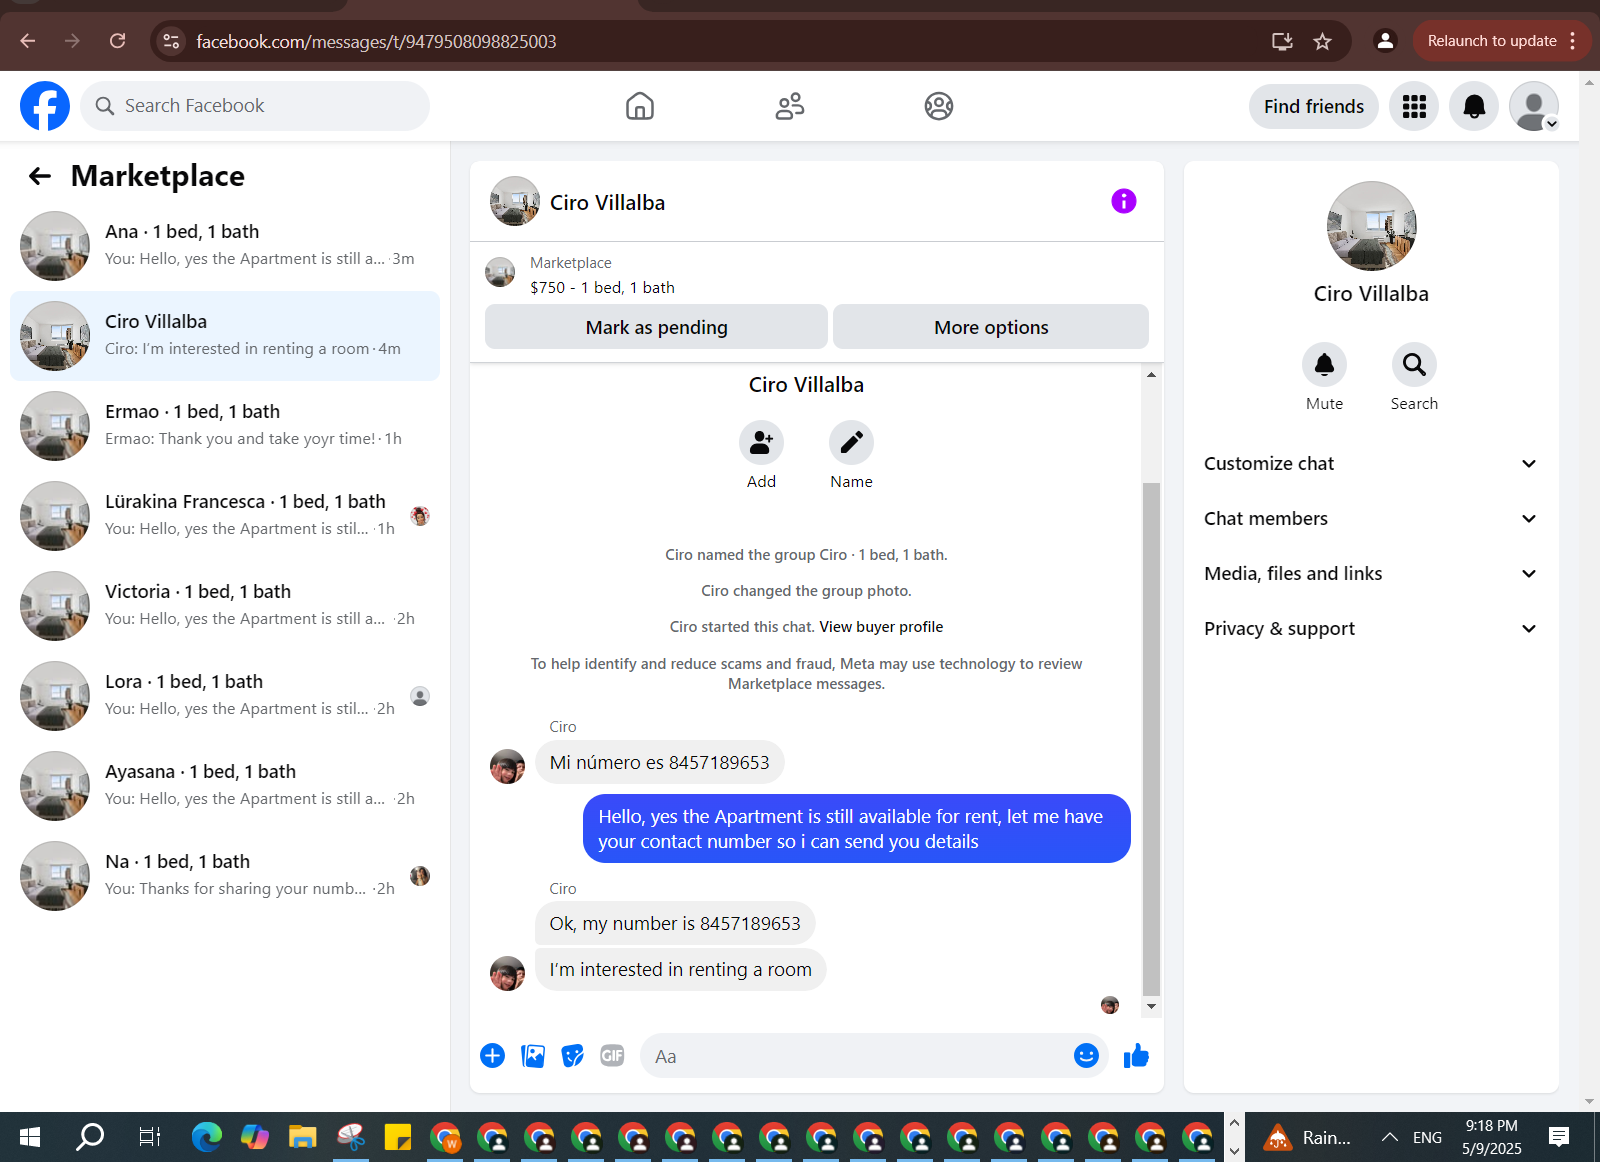
Task: Open Ermao 1 bed, 1 bath conversation
Action: [x=225, y=426]
